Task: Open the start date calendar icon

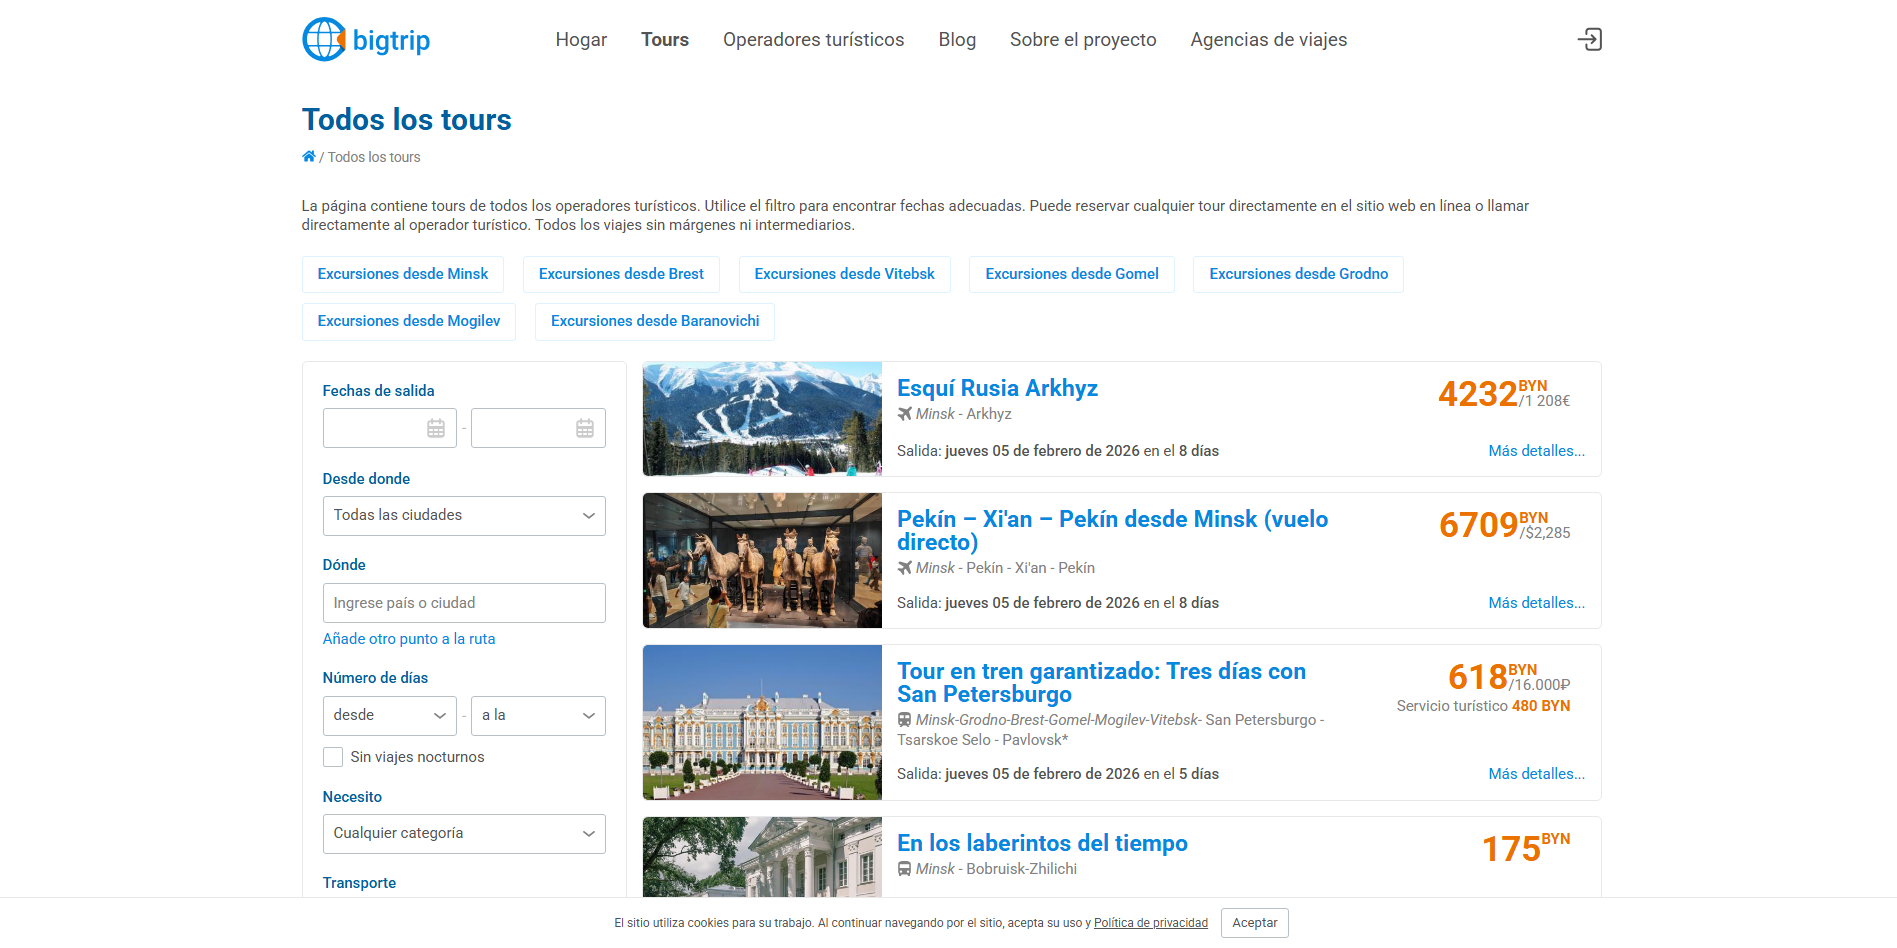Action: pos(436,428)
